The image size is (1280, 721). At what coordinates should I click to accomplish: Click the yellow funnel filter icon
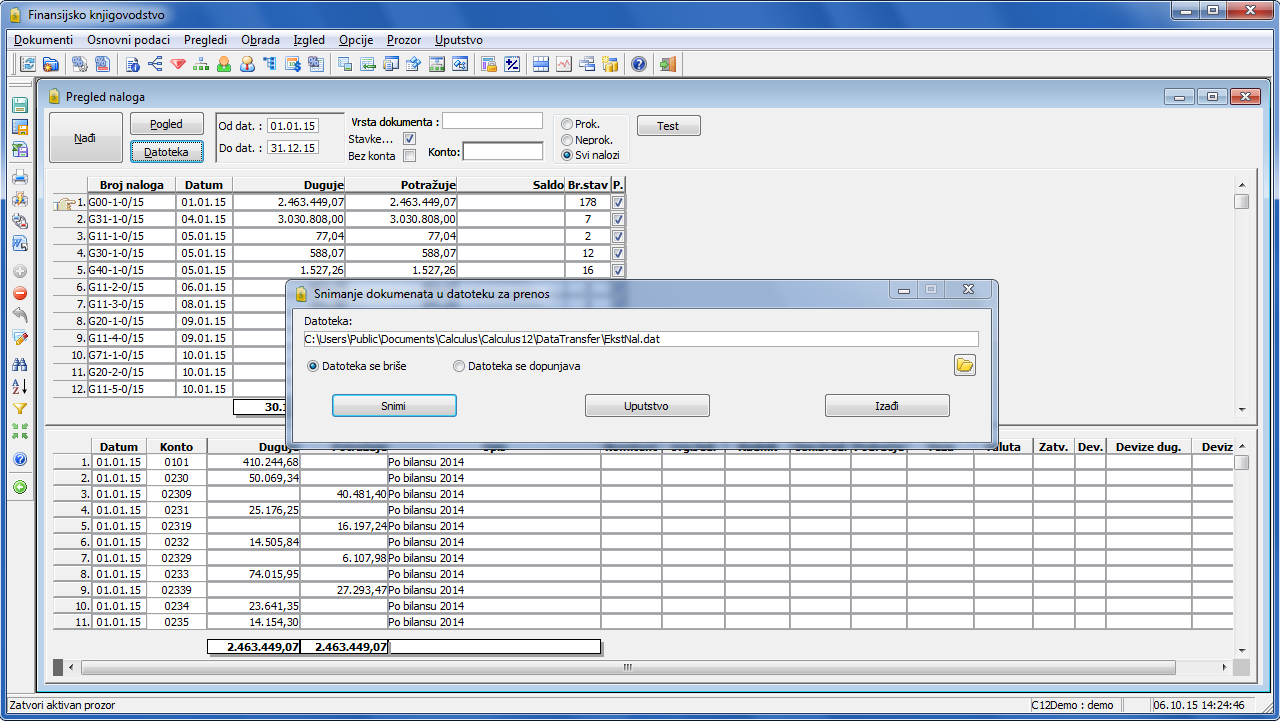(x=19, y=409)
